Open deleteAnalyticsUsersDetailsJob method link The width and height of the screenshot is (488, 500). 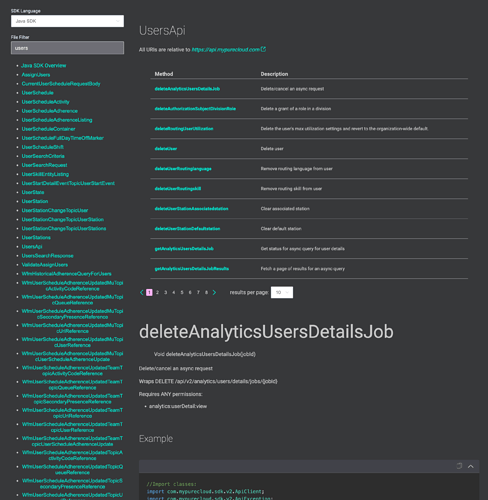[x=187, y=89]
